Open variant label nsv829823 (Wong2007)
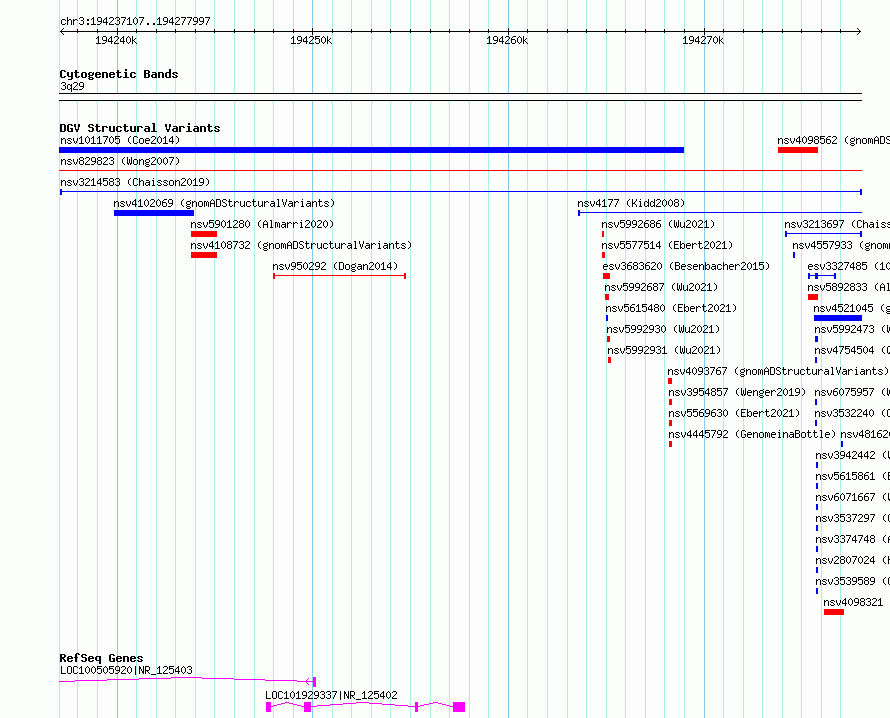890x718 pixels. point(120,161)
